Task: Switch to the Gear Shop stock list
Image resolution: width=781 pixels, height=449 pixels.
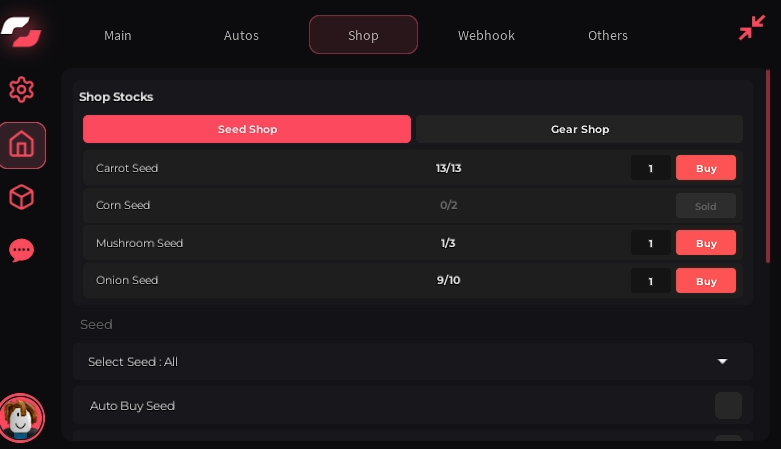Action: click(579, 129)
